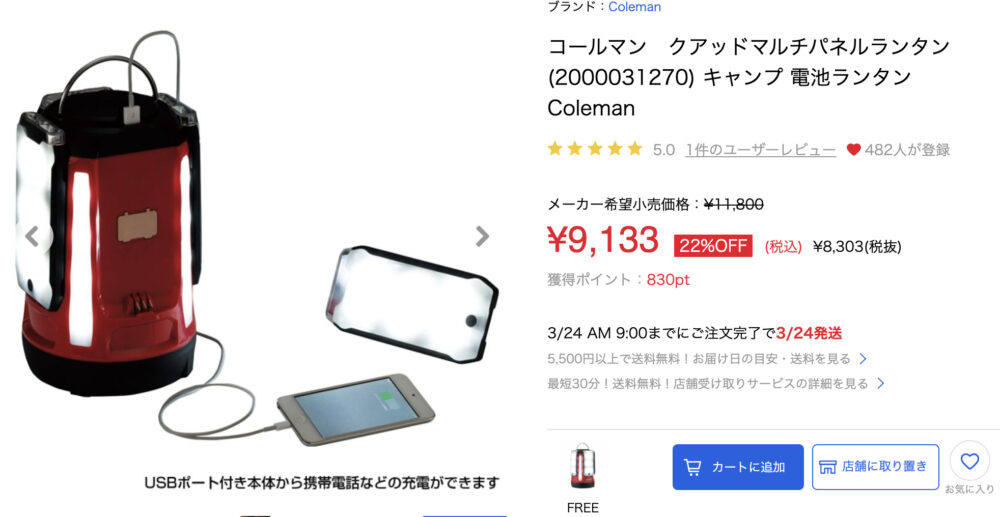Screen dimensions: 1000x517
Task: Click the cart icon in add-to-cart button
Action: pos(692,467)
